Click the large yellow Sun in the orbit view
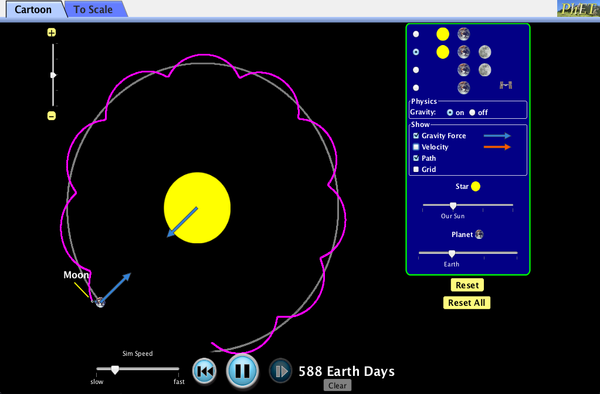Viewport: 600px width, 394px height. tap(197, 208)
